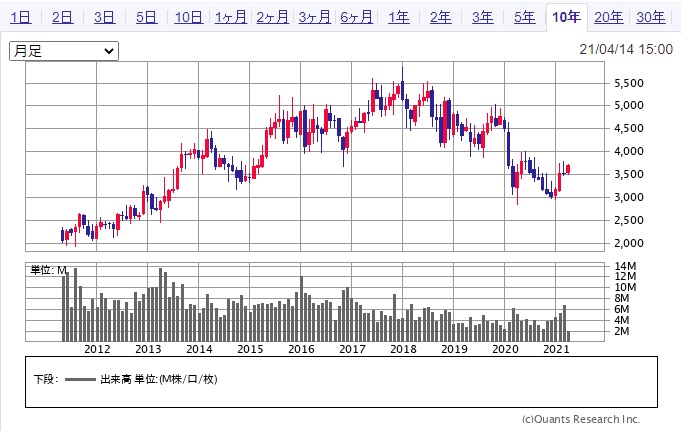
Task: Click the 2,000 price axis label
Action: tap(628, 243)
